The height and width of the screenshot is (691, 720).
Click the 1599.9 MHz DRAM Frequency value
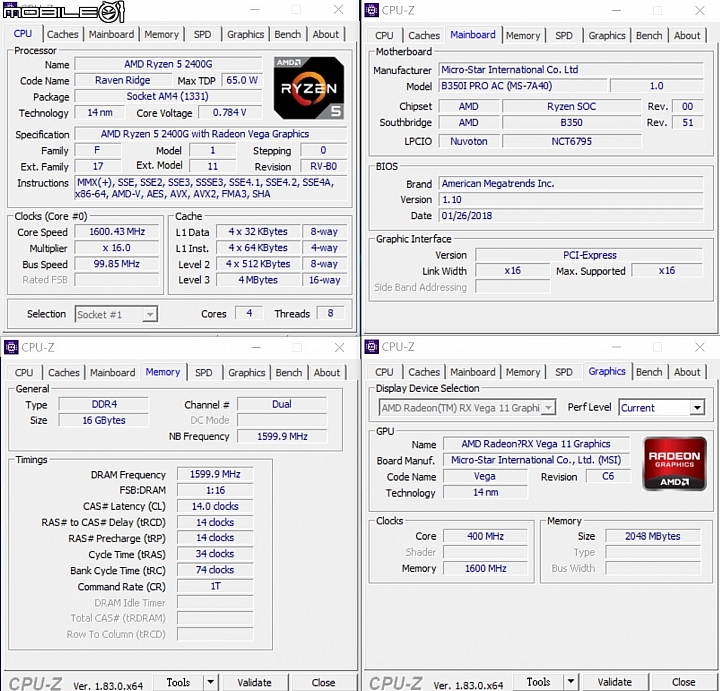pos(215,474)
